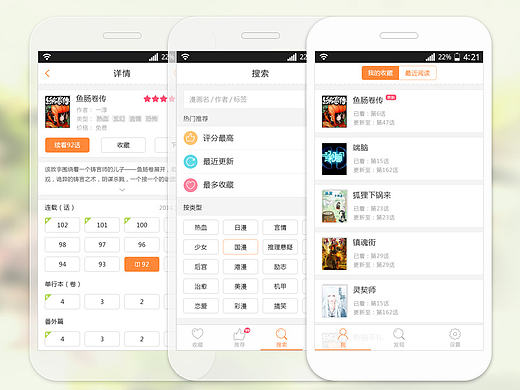Select the 彩漫 genre tag
This screenshot has height=390, width=520.
tap(240, 306)
